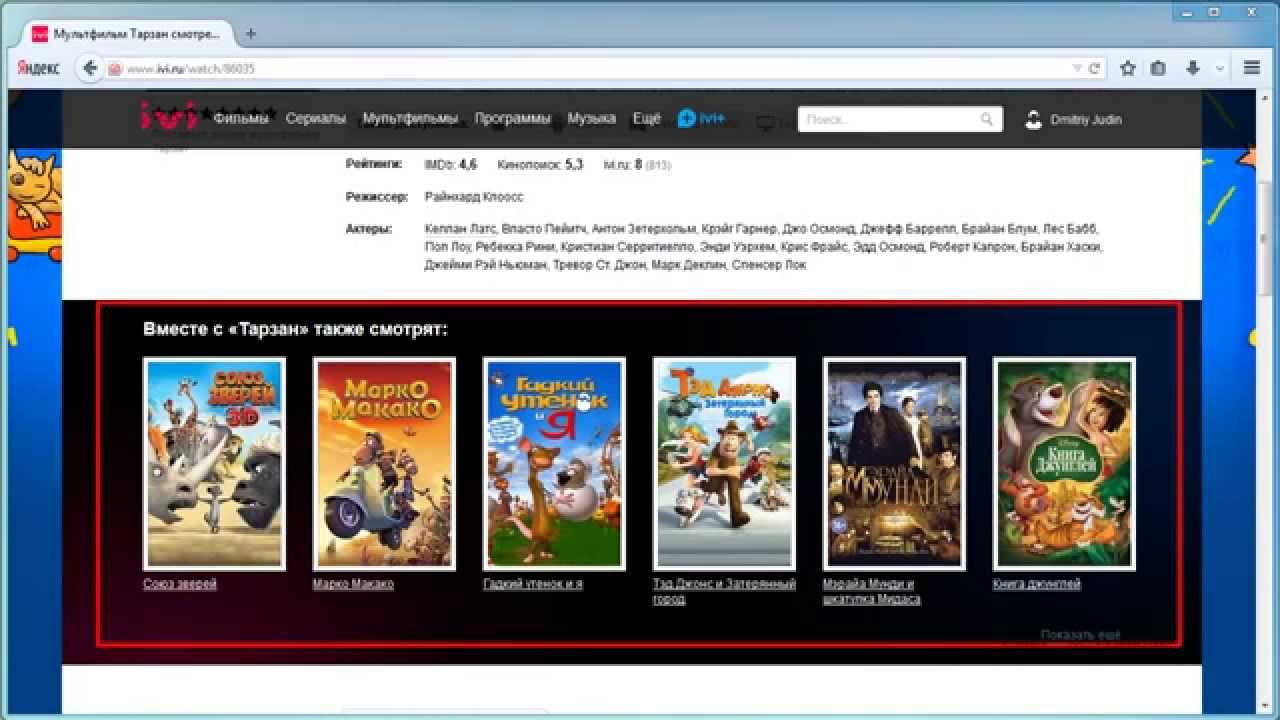Click the Мэрайа Мунди poster
This screenshot has width=1280, height=720.
point(895,464)
